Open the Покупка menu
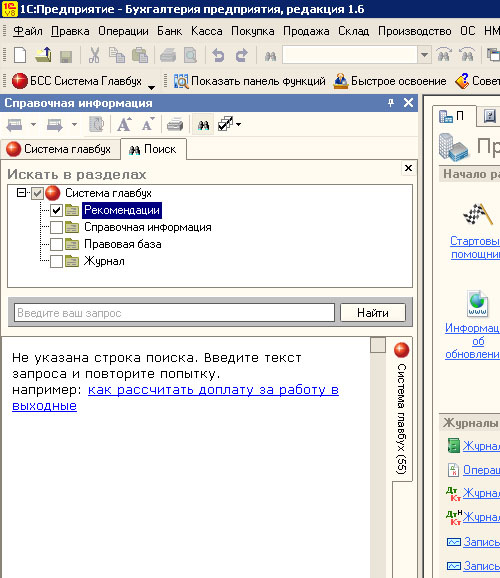The width and height of the screenshot is (500, 578). point(253,31)
